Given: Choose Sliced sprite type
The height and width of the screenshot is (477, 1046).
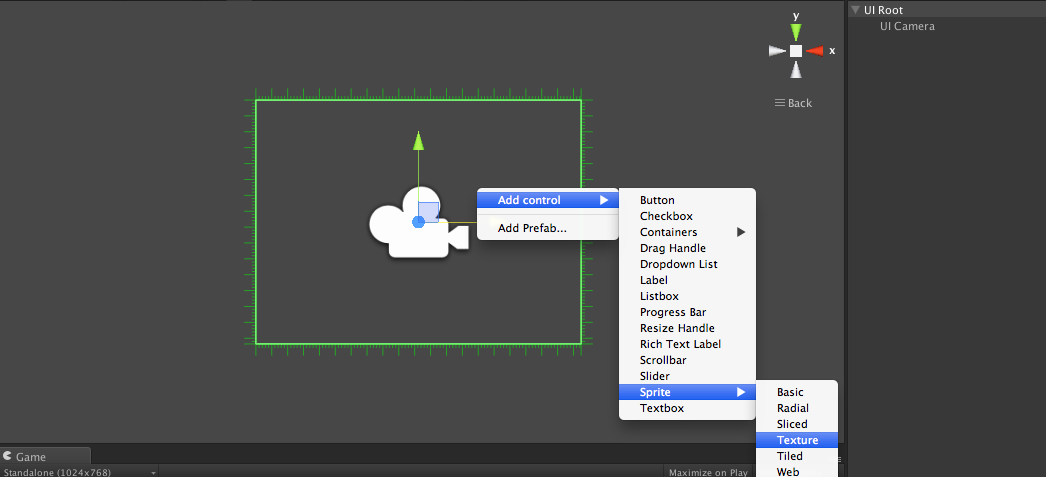Looking at the screenshot, I should pyautogui.click(x=797, y=424).
